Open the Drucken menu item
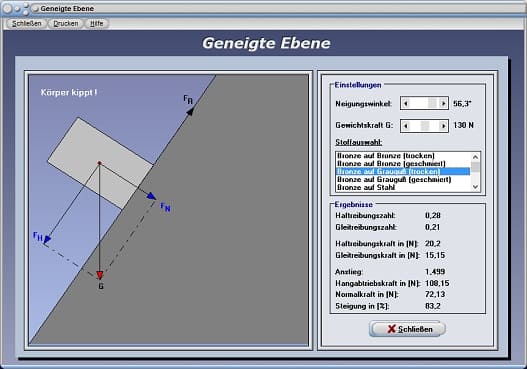This screenshot has width=527, height=369. click(x=66, y=24)
